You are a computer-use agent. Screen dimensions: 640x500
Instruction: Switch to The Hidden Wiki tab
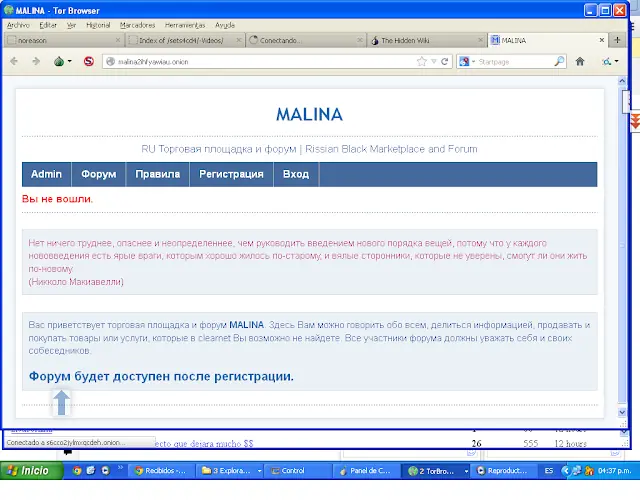pyautogui.click(x=425, y=40)
